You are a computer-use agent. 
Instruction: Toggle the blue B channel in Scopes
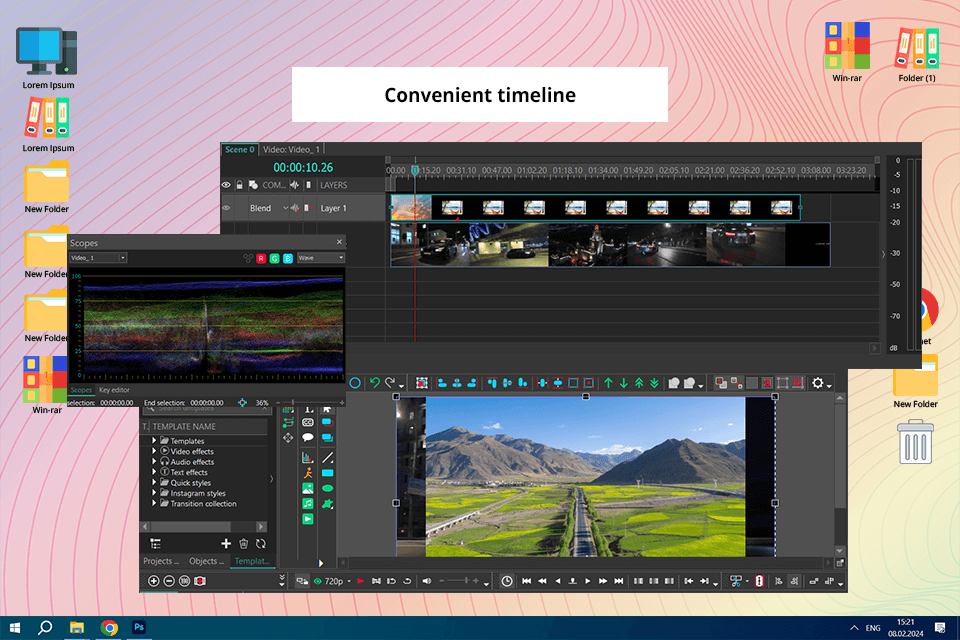pyautogui.click(x=288, y=258)
